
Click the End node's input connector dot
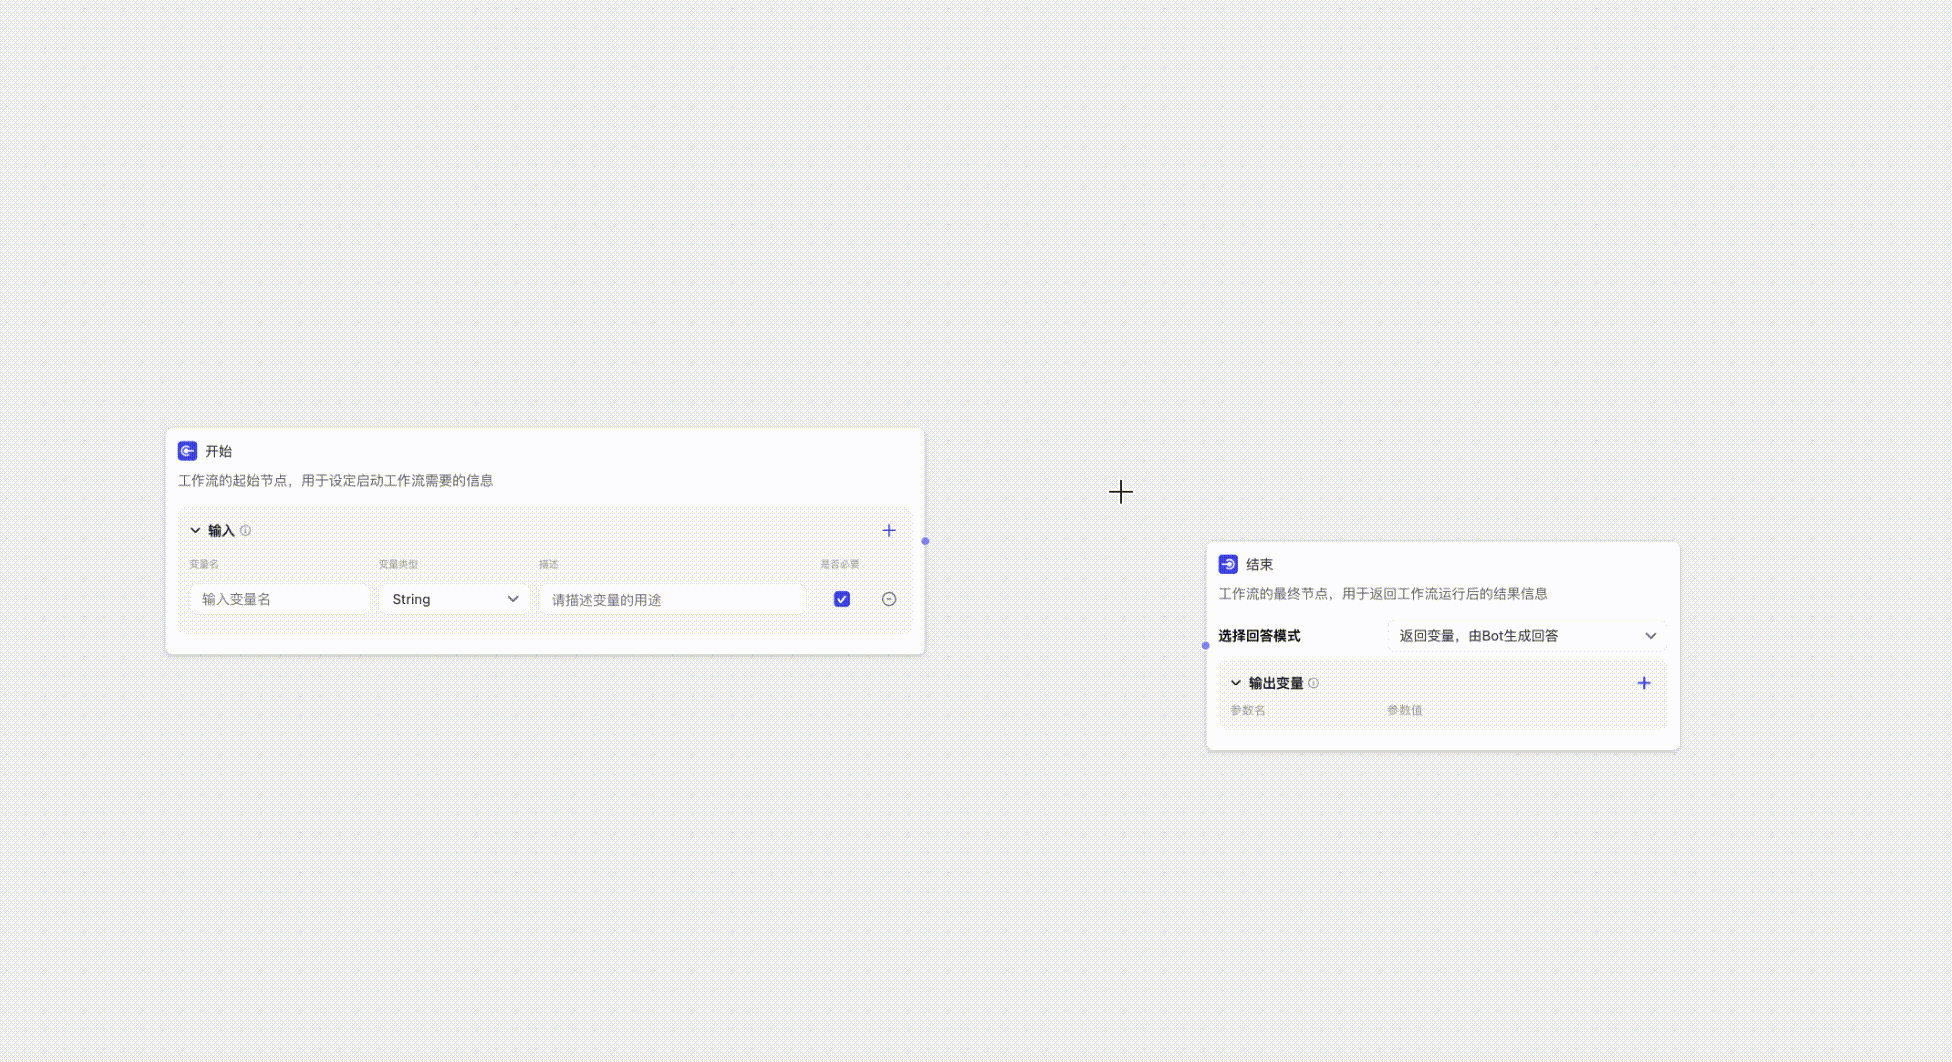pyautogui.click(x=1206, y=645)
